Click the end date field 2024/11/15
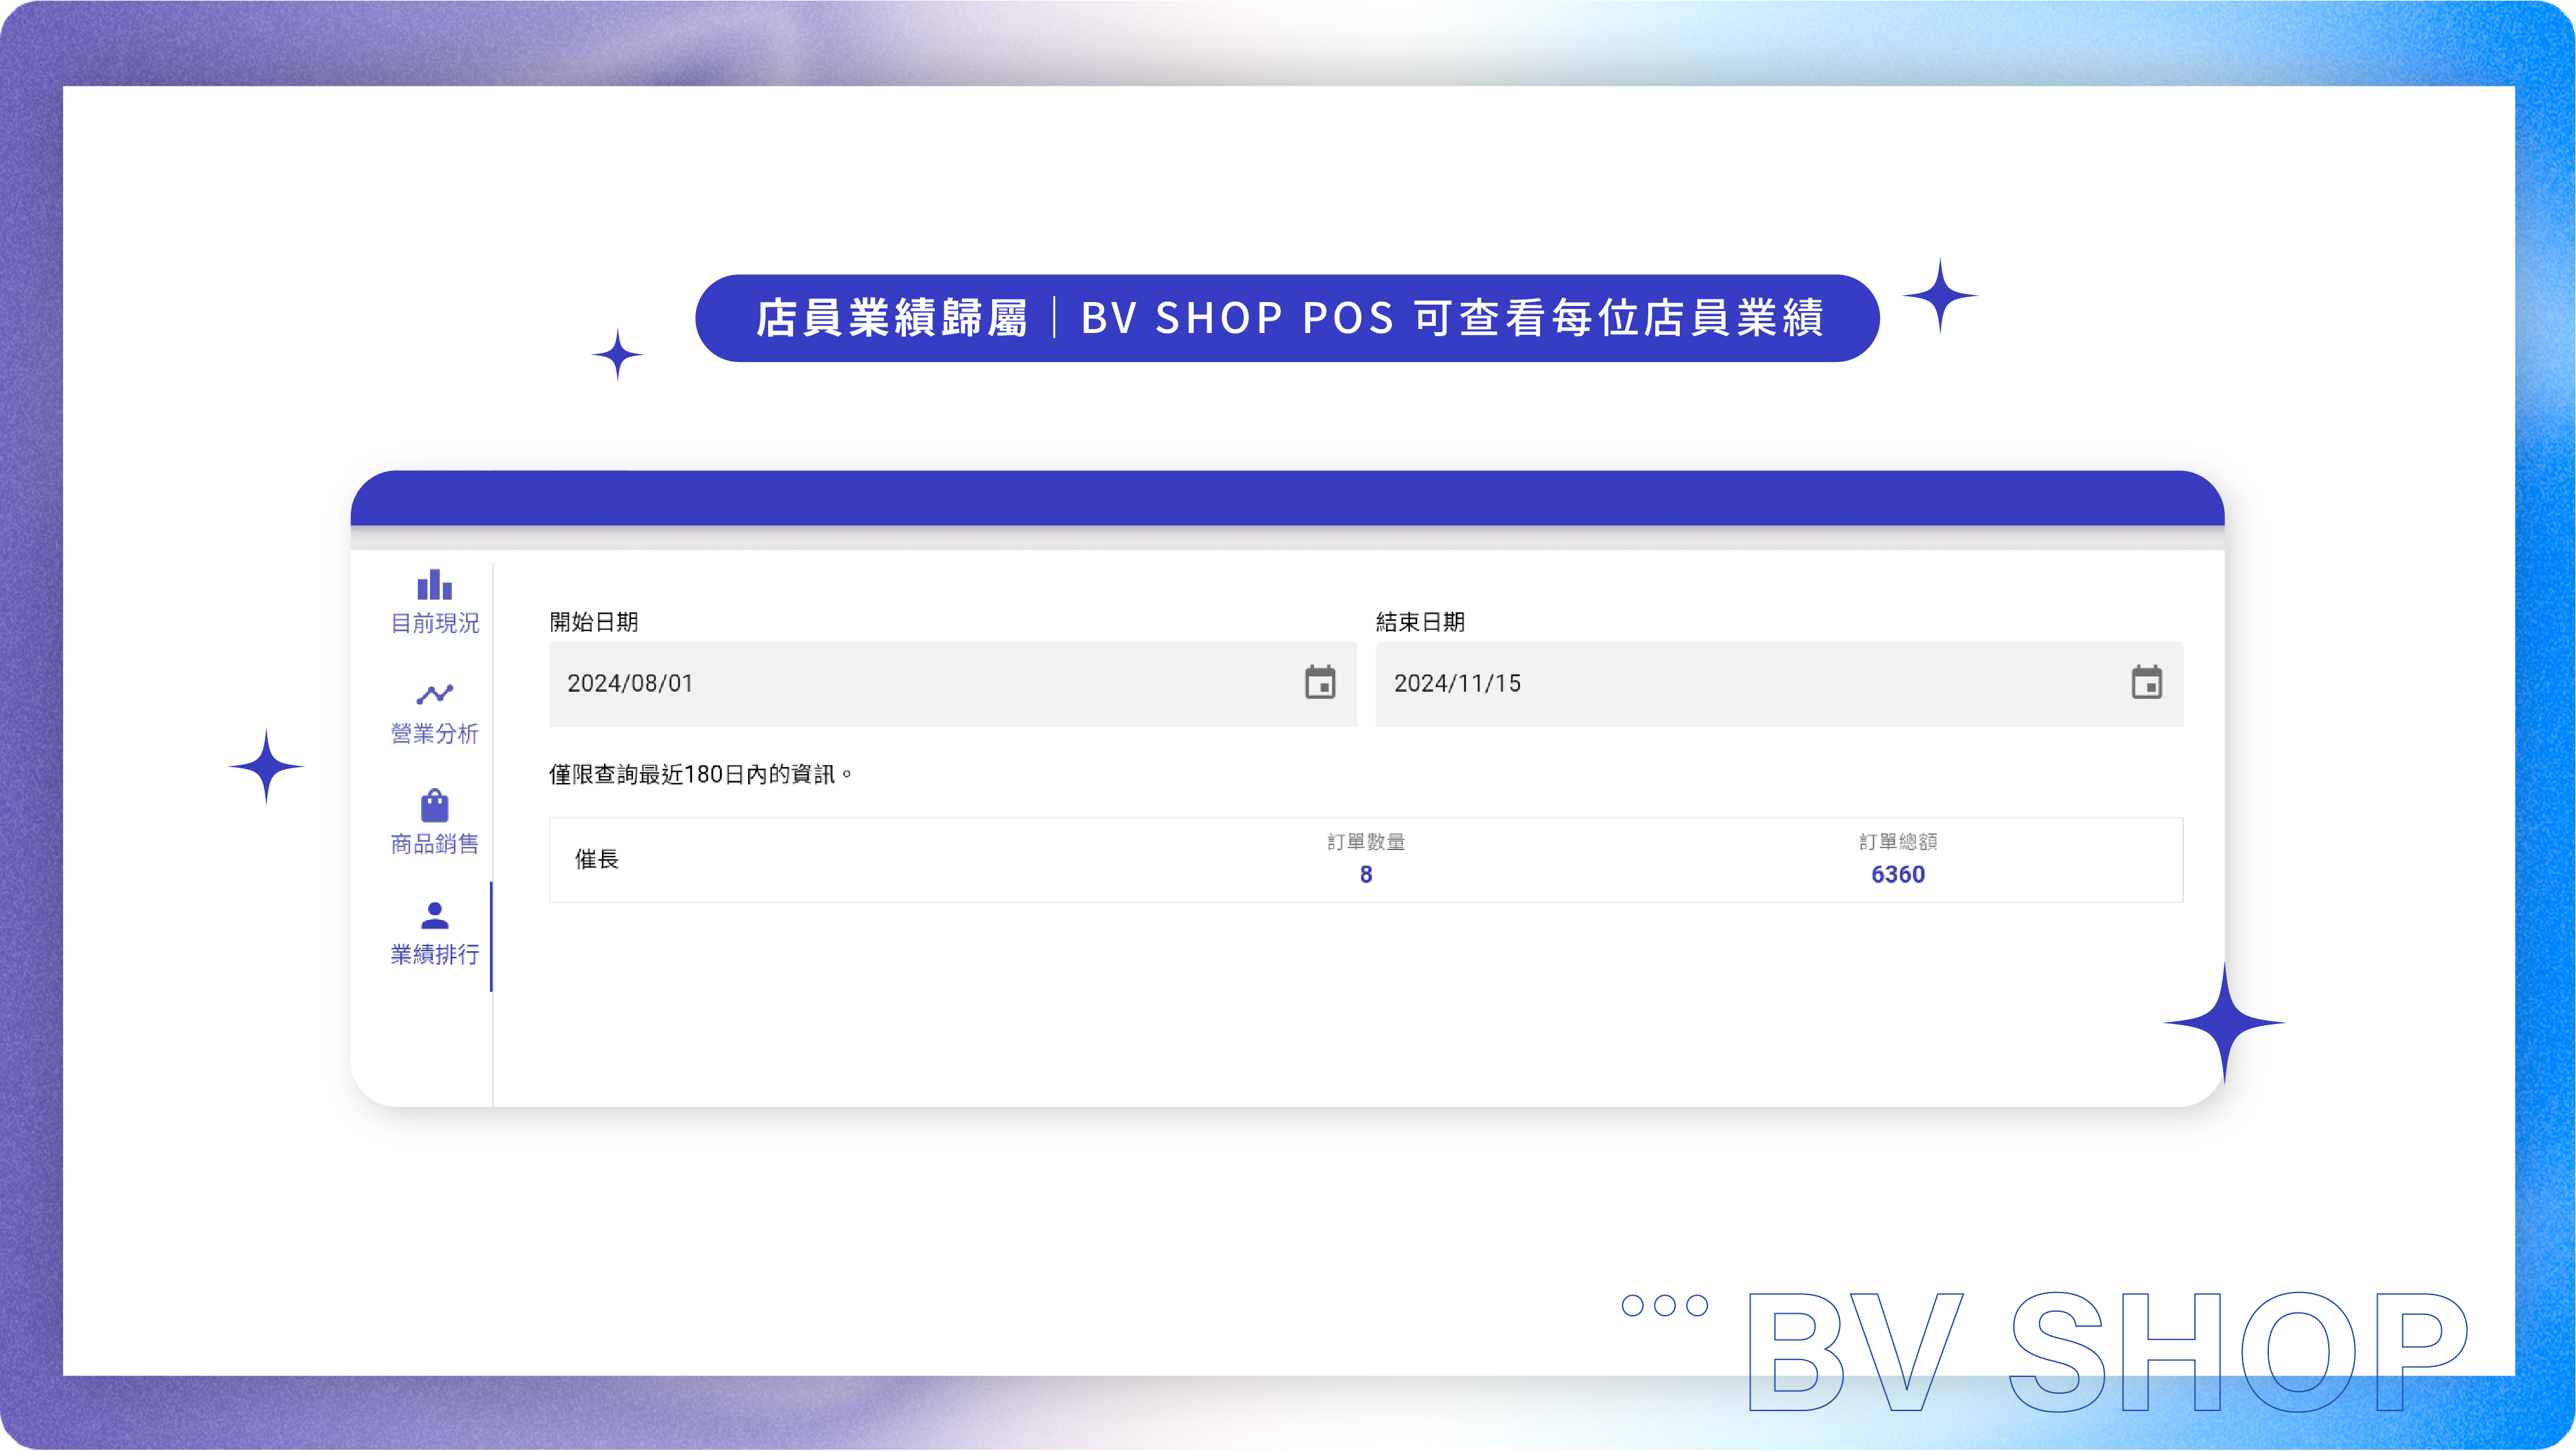 [1779, 684]
